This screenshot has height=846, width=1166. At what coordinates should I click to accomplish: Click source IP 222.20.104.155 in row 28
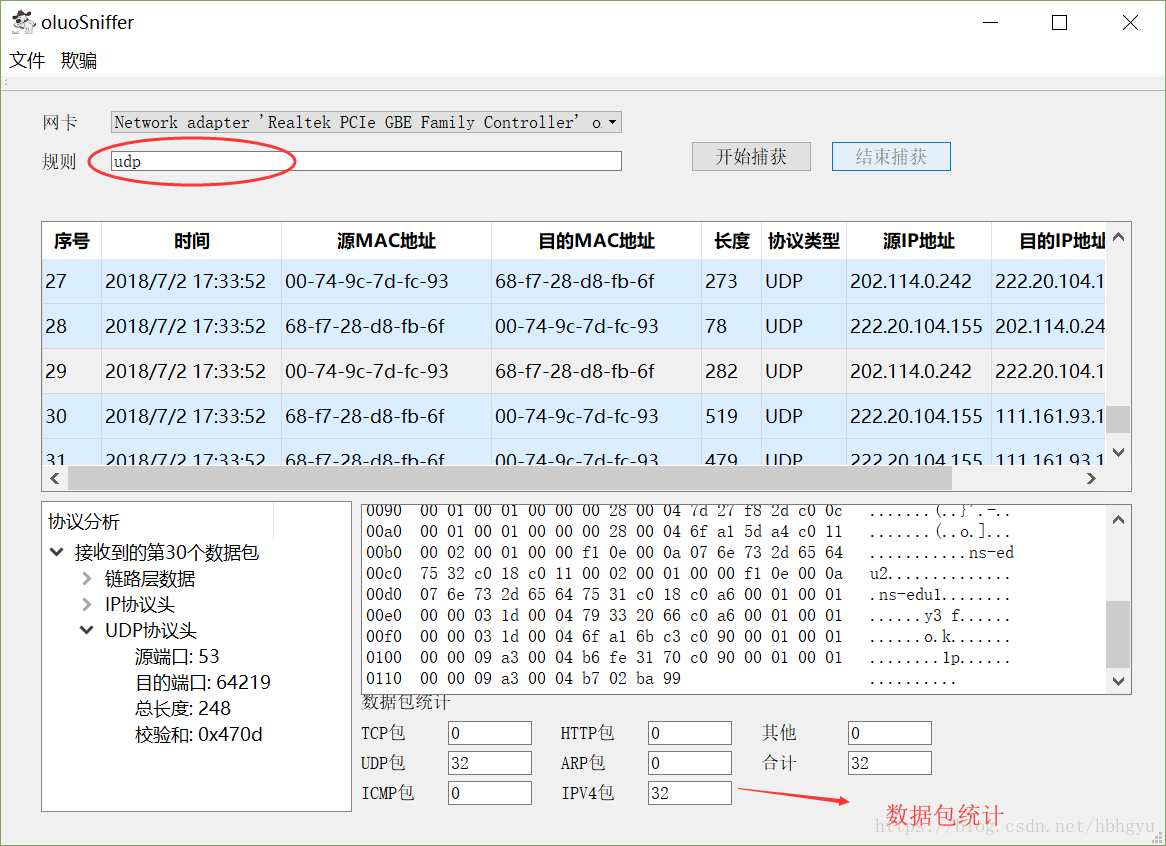(x=916, y=326)
